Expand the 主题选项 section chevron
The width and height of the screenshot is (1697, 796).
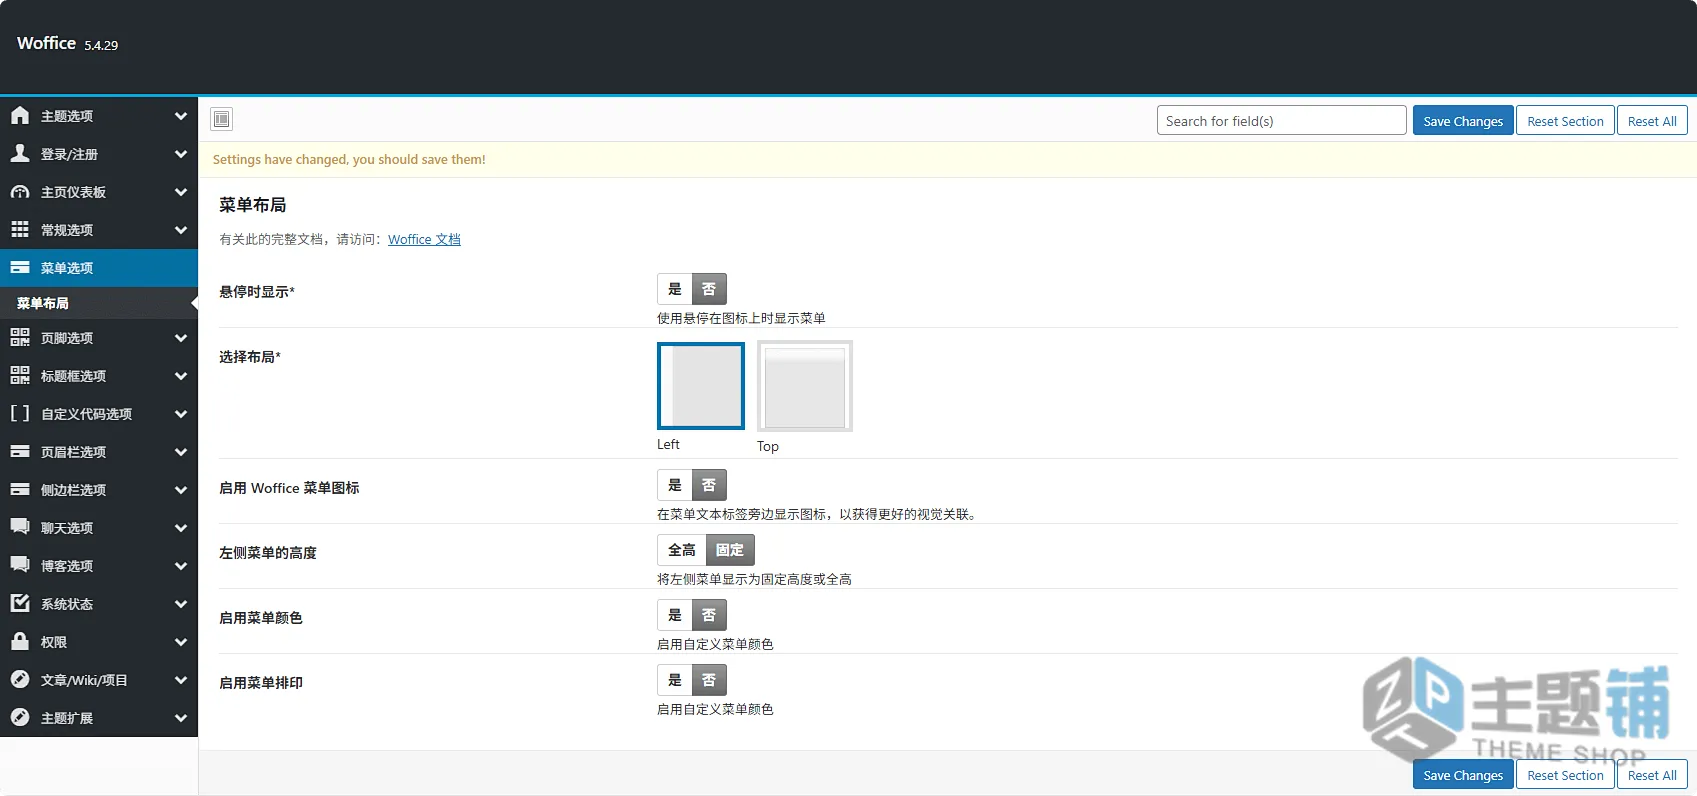181,116
